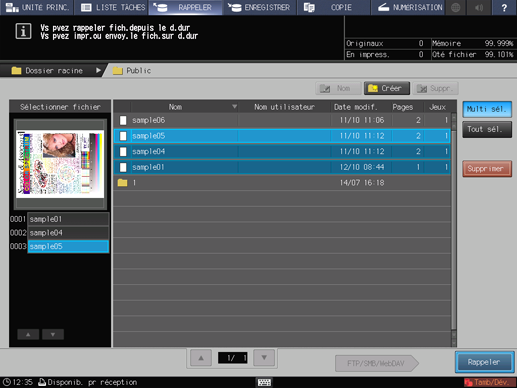The image size is (517, 388).
Task: Click the Tamb/Dév. status indicator
Action: (x=489, y=382)
